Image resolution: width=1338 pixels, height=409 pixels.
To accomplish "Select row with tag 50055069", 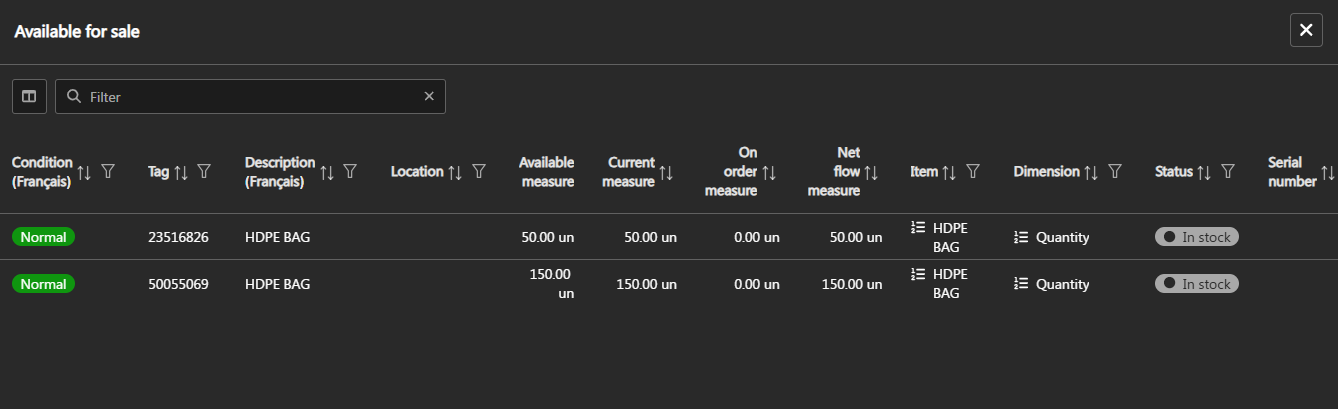I will pyautogui.click(x=178, y=284).
